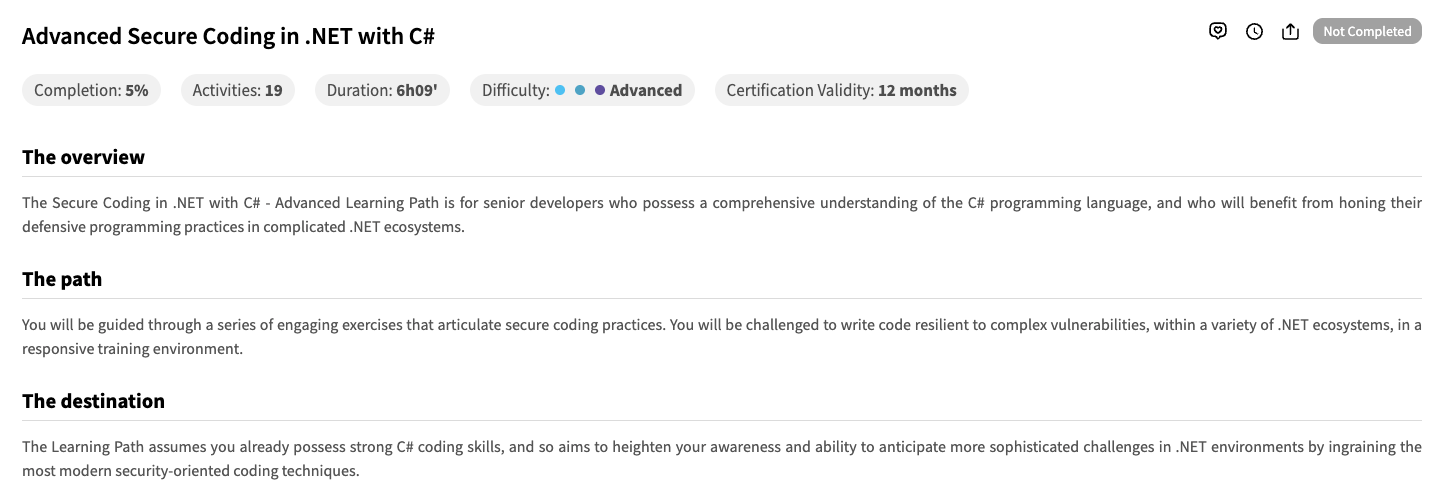Click "The path" section heading

pos(62,279)
